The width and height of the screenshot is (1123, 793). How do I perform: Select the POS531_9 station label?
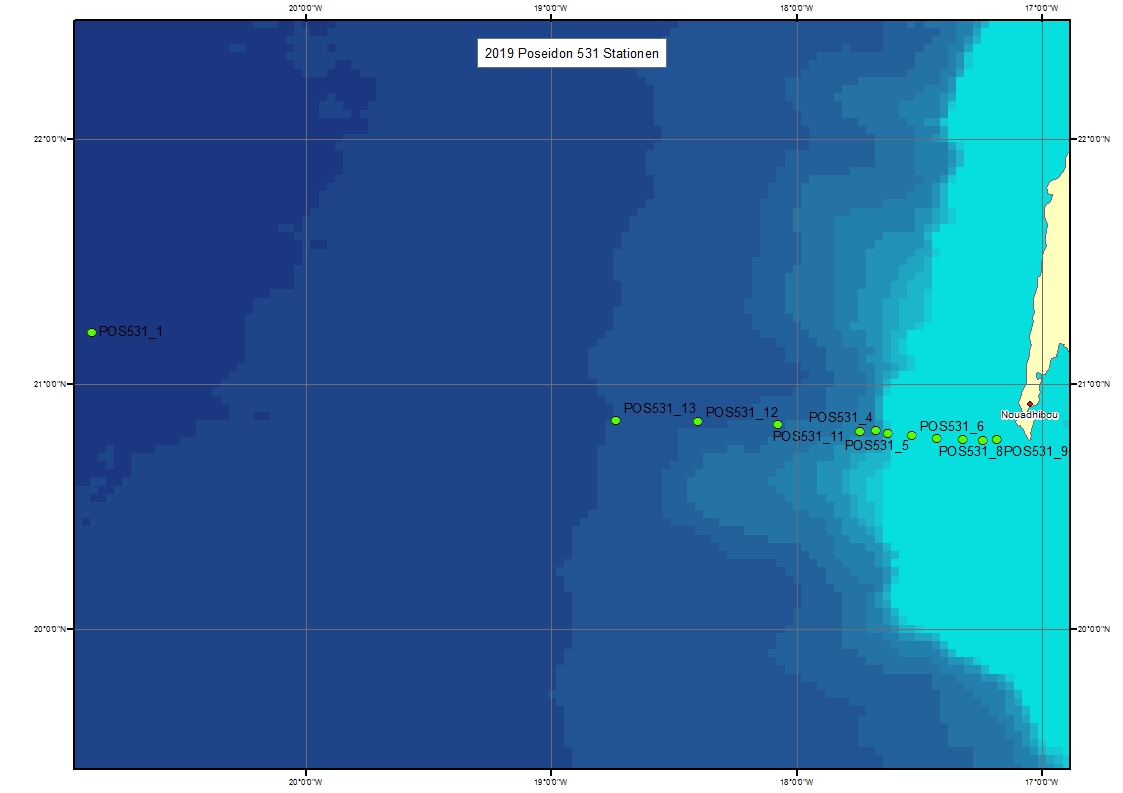coord(1036,452)
